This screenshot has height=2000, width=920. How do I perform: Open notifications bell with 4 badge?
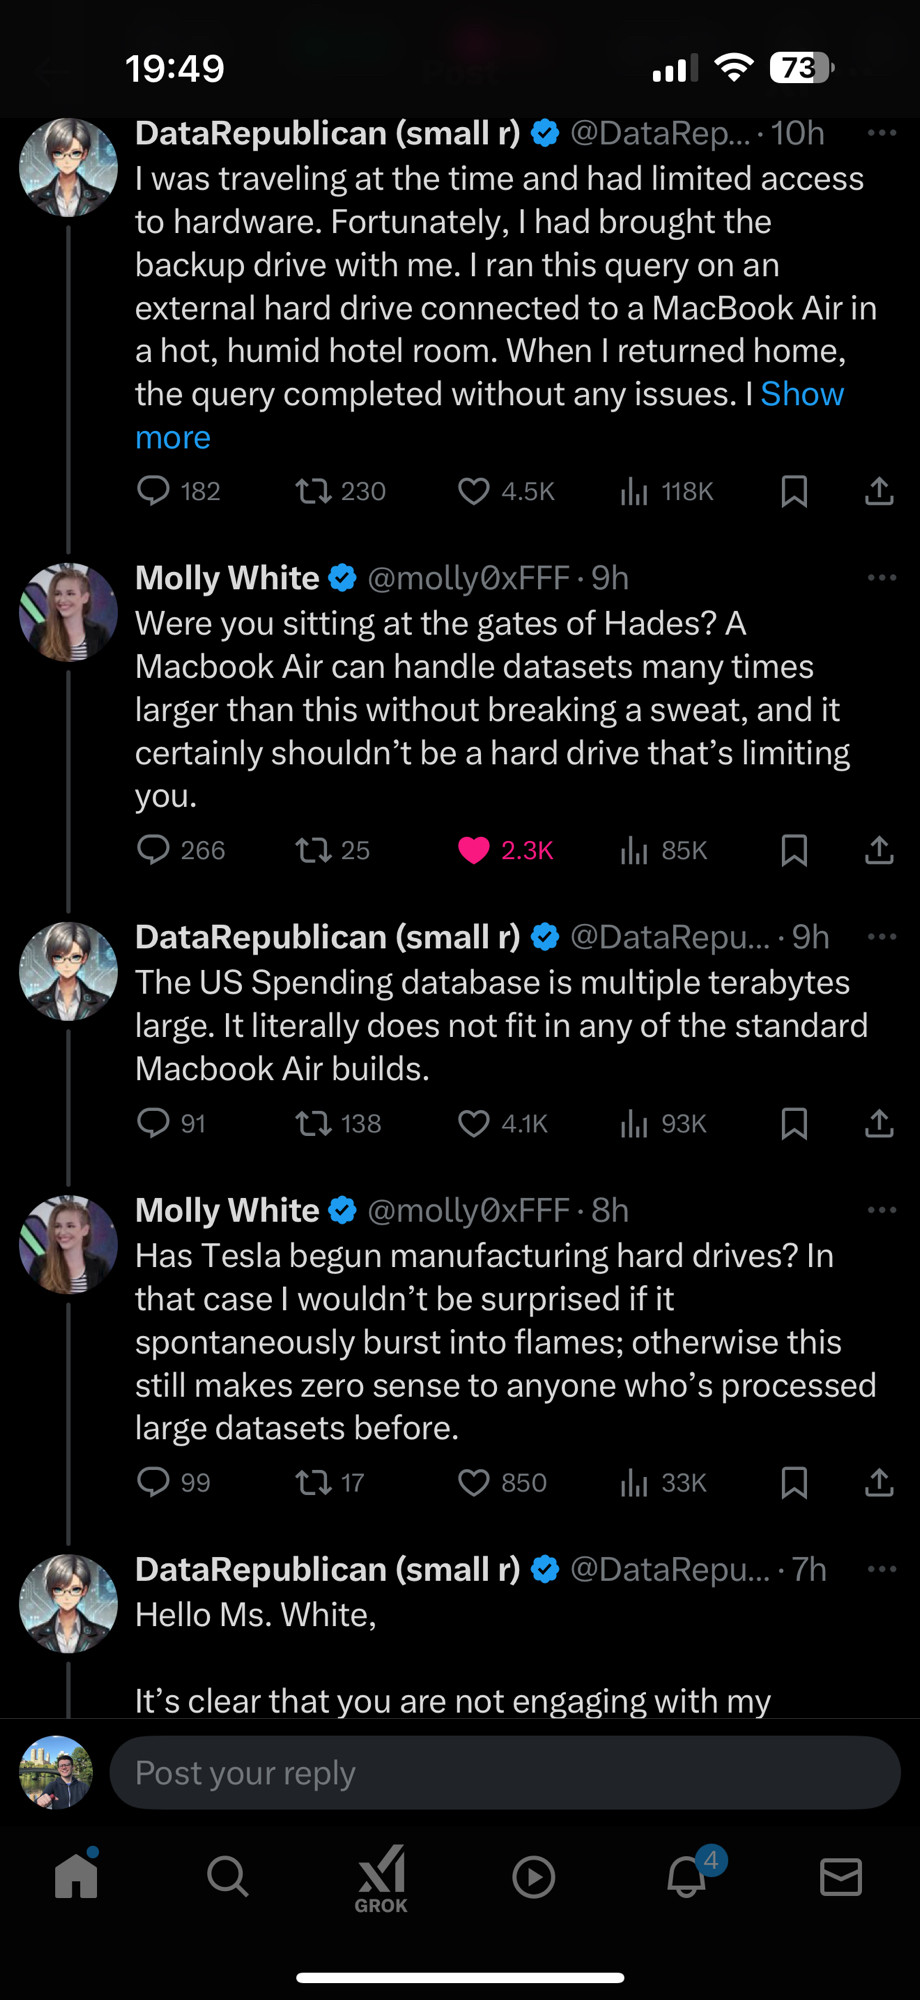click(687, 1877)
